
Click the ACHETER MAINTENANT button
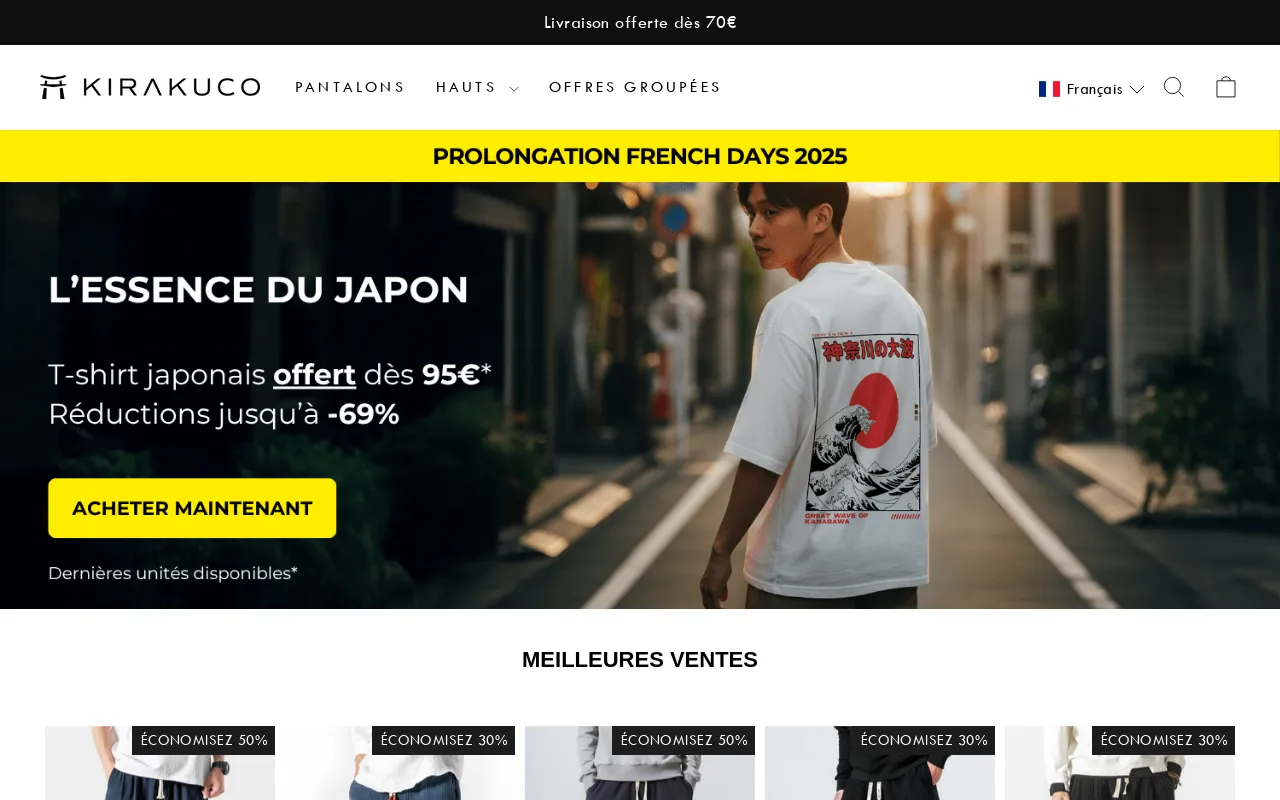pyautogui.click(x=192, y=508)
